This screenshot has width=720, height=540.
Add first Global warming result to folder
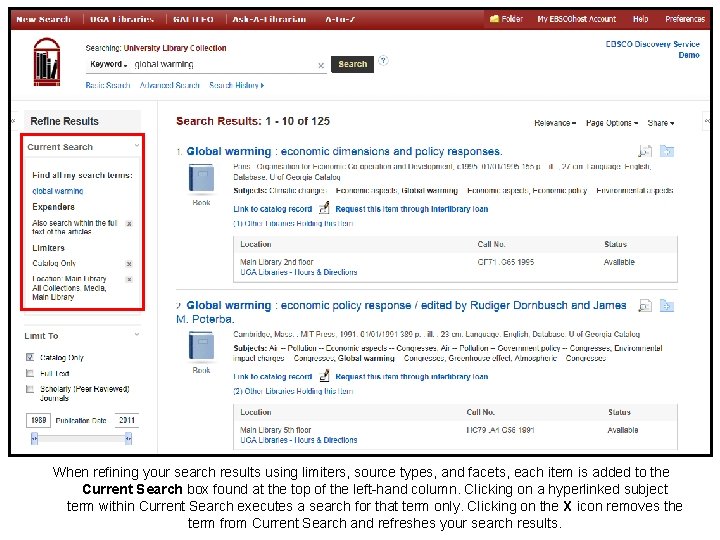pyautogui.click(x=667, y=151)
